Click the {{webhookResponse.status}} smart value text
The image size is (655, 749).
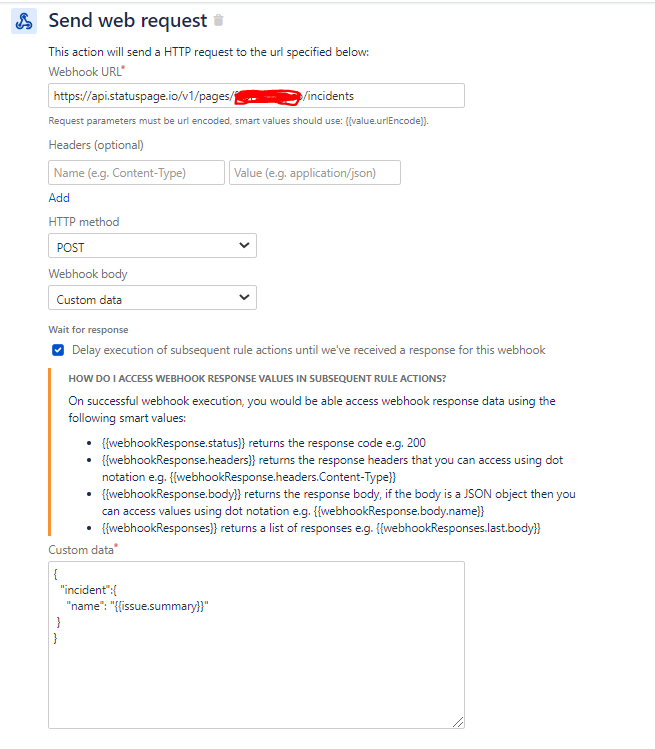tap(173, 443)
